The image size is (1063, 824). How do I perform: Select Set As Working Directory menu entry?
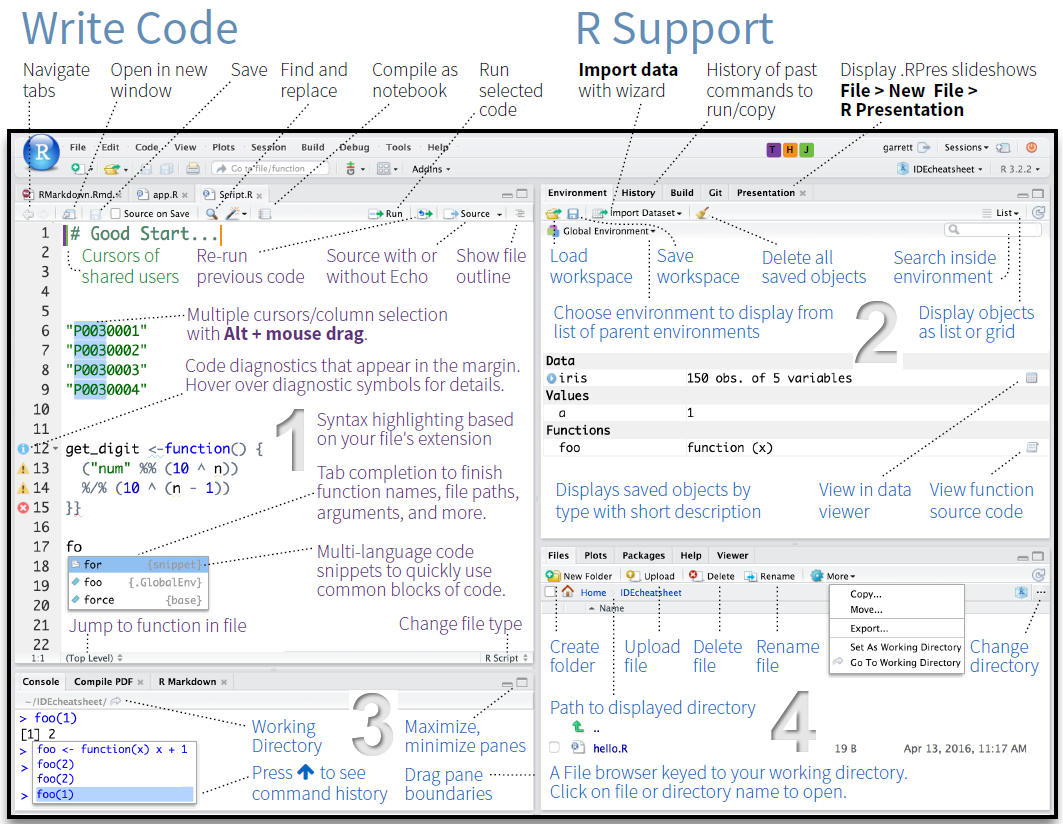click(905, 647)
